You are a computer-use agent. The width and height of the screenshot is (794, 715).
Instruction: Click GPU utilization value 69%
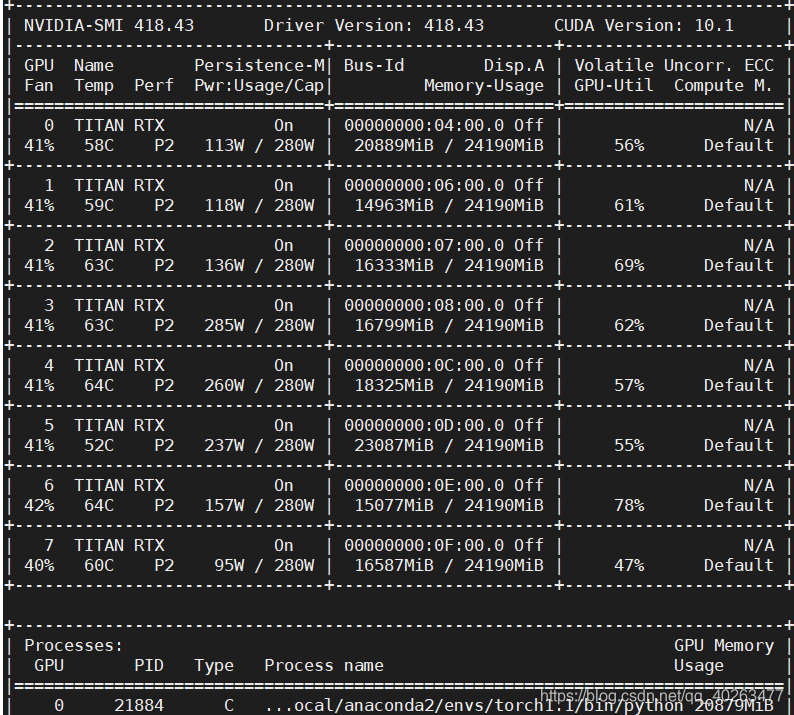(629, 265)
